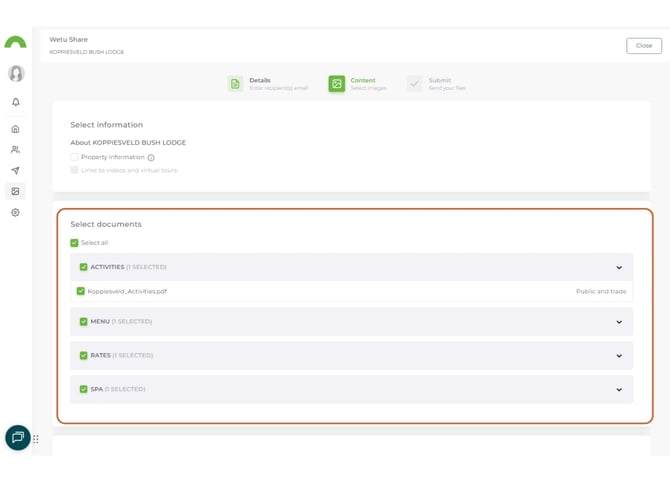Click the paper plane share icon

click(15, 171)
